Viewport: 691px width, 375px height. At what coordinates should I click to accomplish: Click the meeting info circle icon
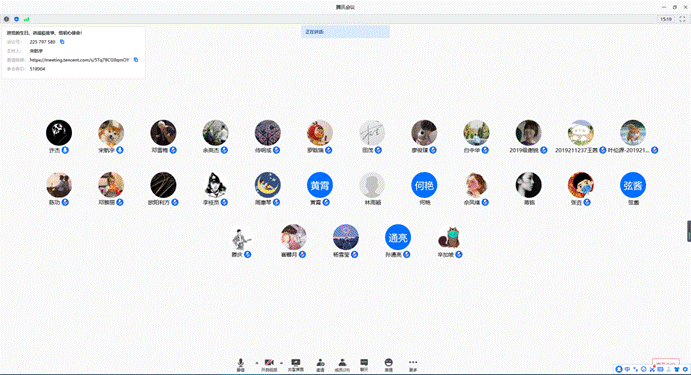click(x=7, y=19)
